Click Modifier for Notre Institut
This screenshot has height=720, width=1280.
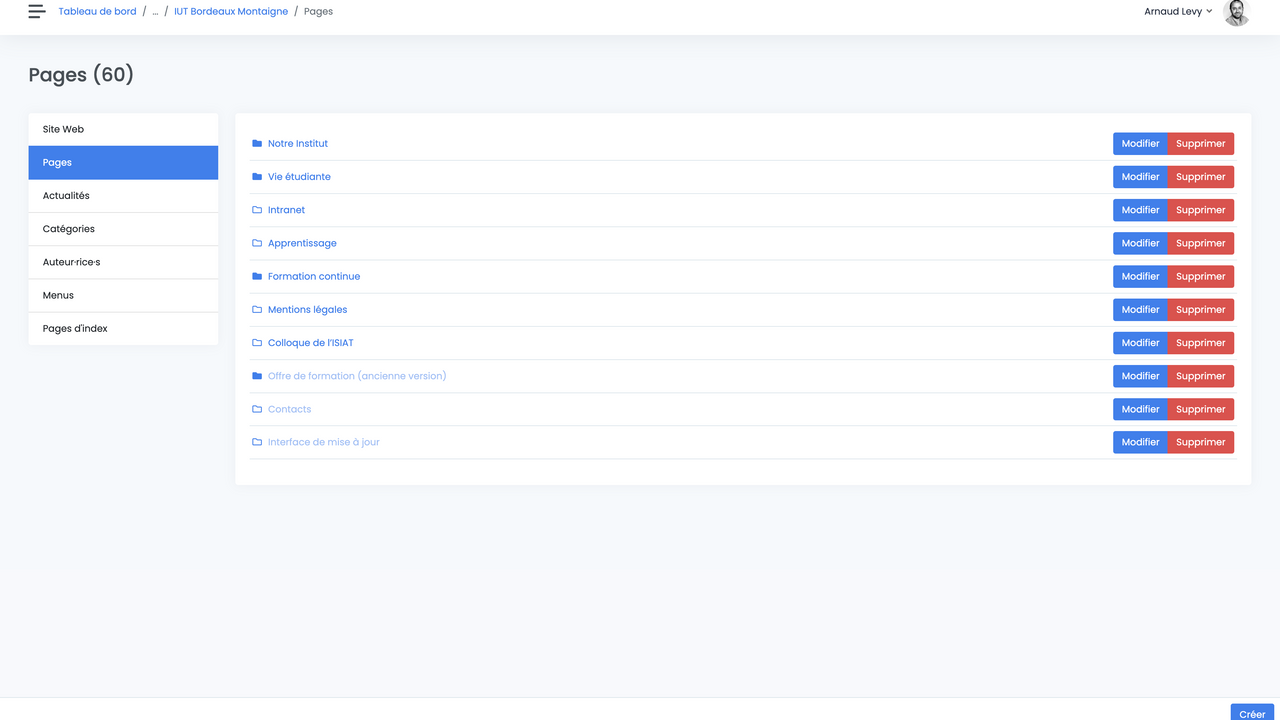(x=1140, y=143)
